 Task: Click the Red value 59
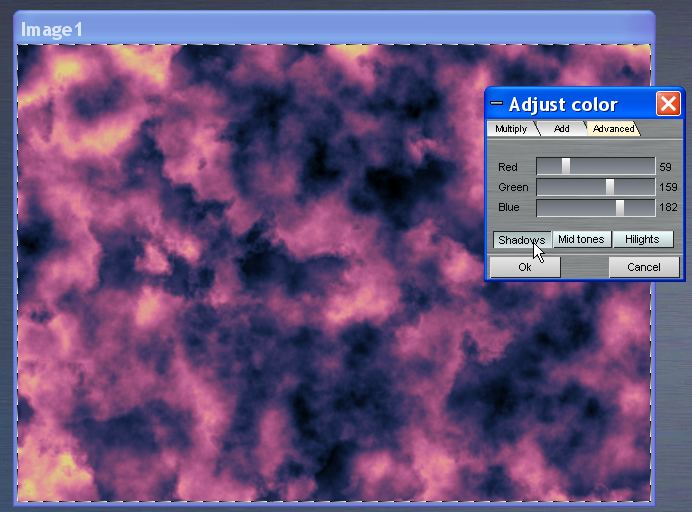tap(665, 167)
